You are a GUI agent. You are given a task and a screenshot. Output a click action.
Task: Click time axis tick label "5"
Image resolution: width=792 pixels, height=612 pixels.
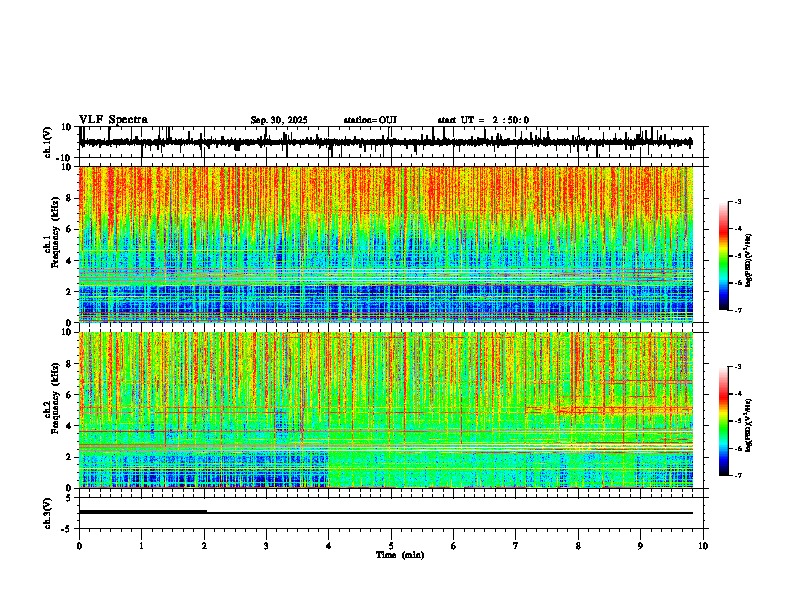pos(391,546)
